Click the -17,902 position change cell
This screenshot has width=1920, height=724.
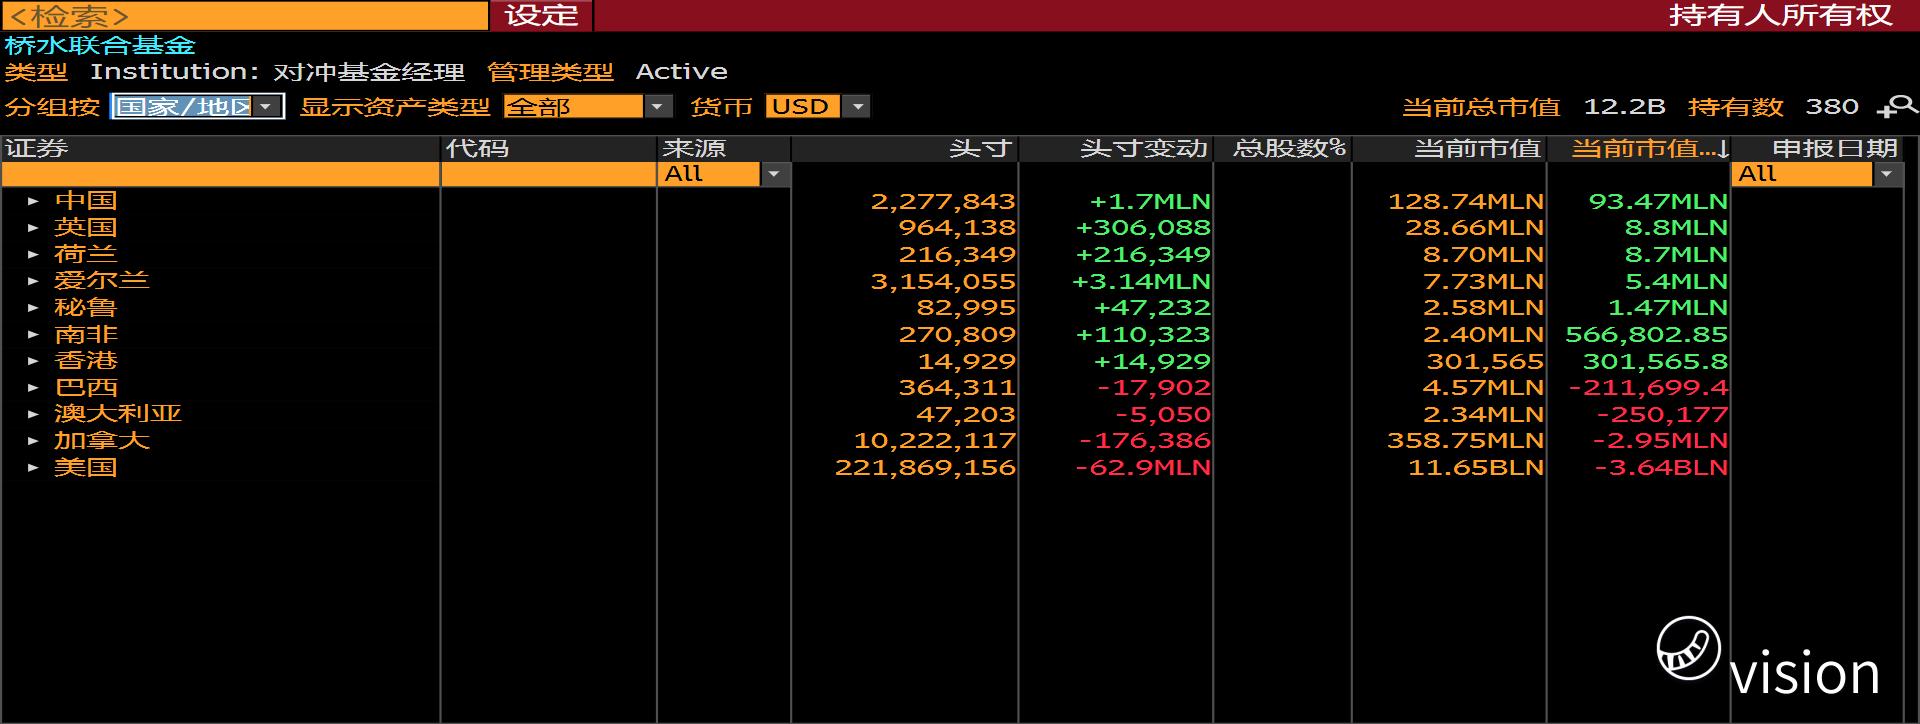click(x=1154, y=388)
